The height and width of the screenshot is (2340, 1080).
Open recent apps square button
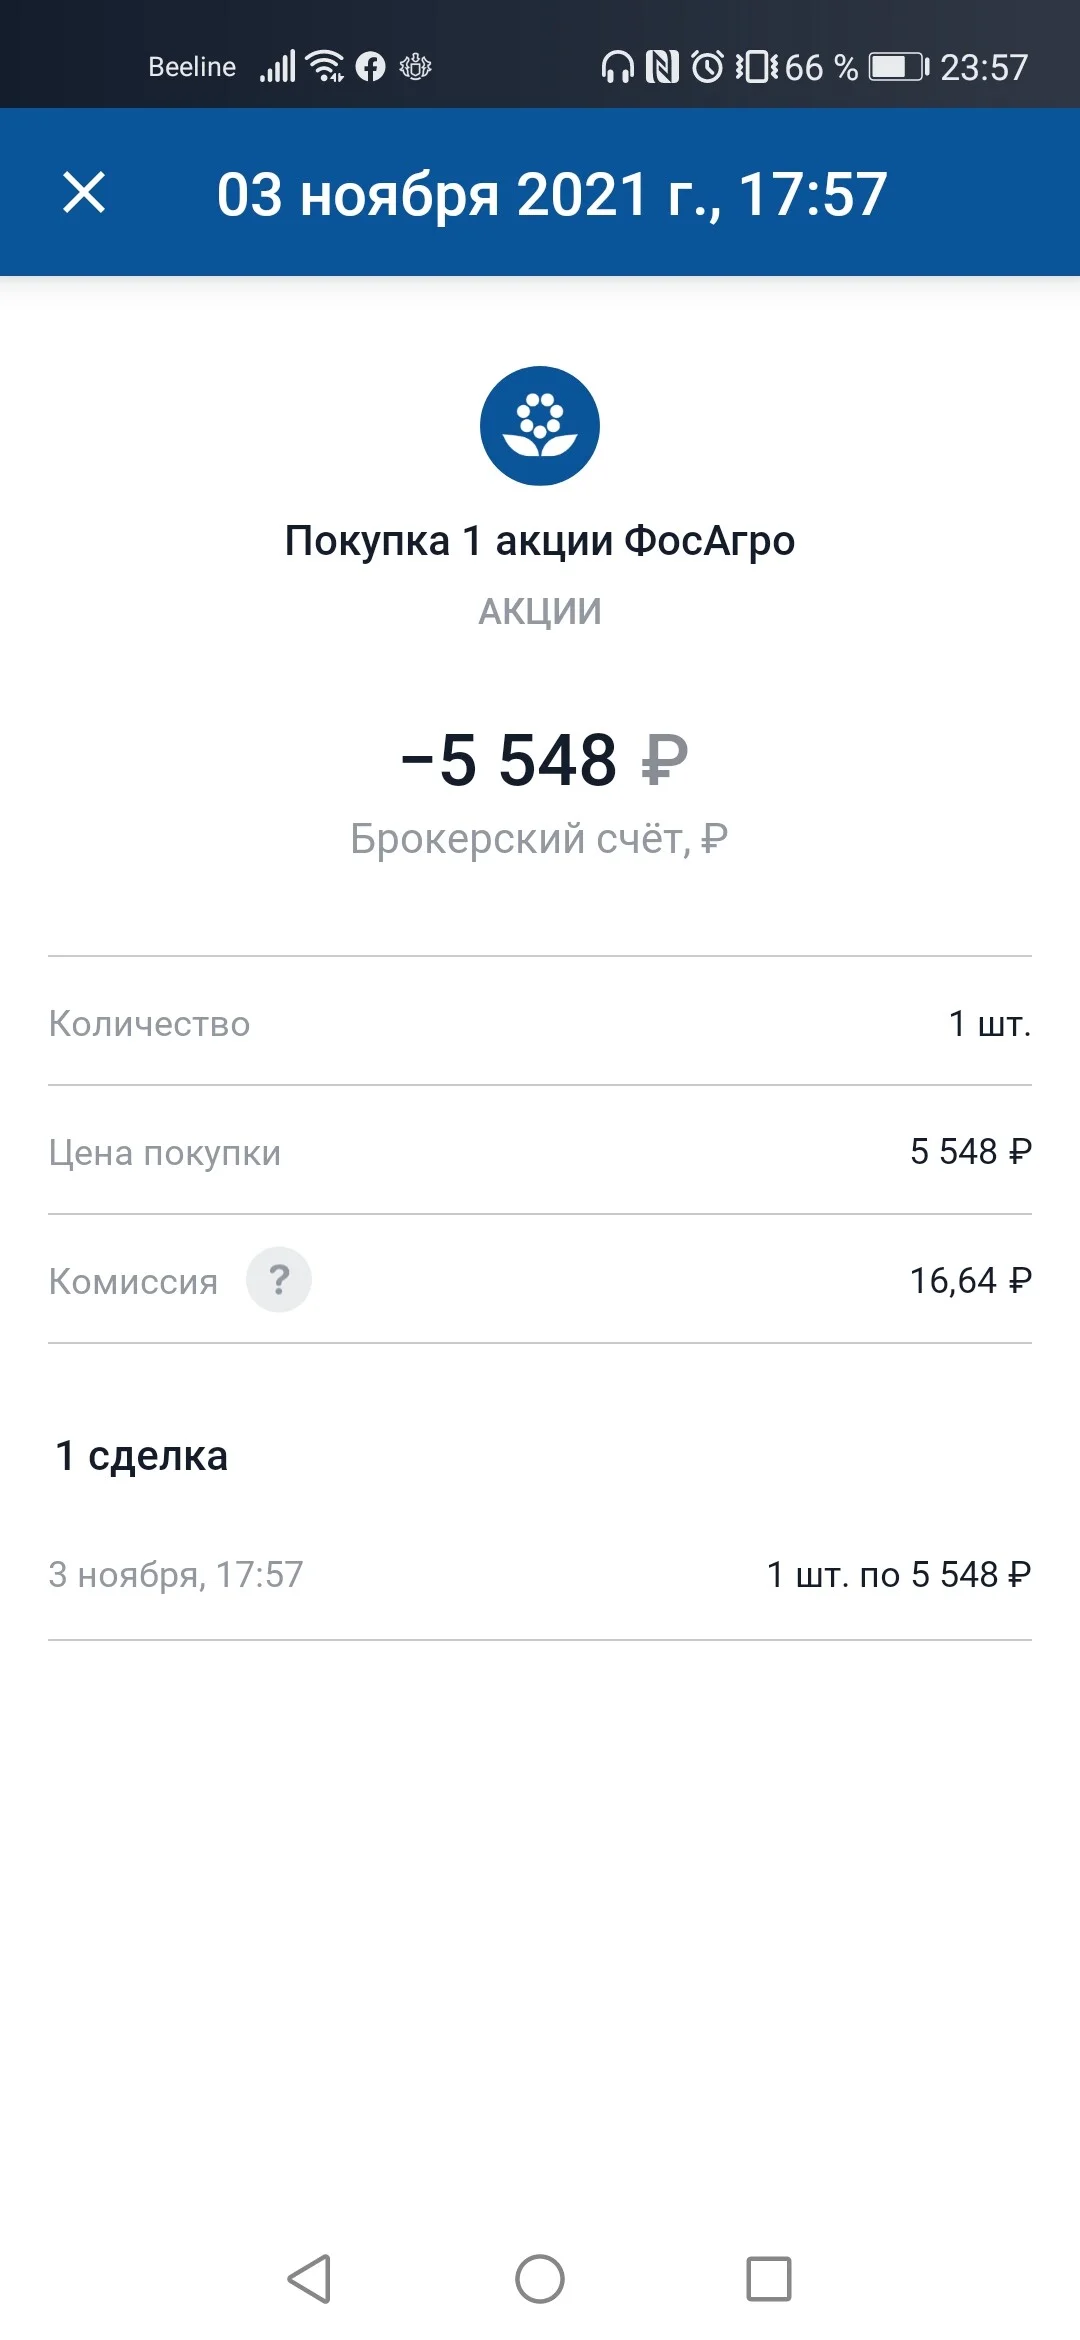click(x=769, y=2279)
